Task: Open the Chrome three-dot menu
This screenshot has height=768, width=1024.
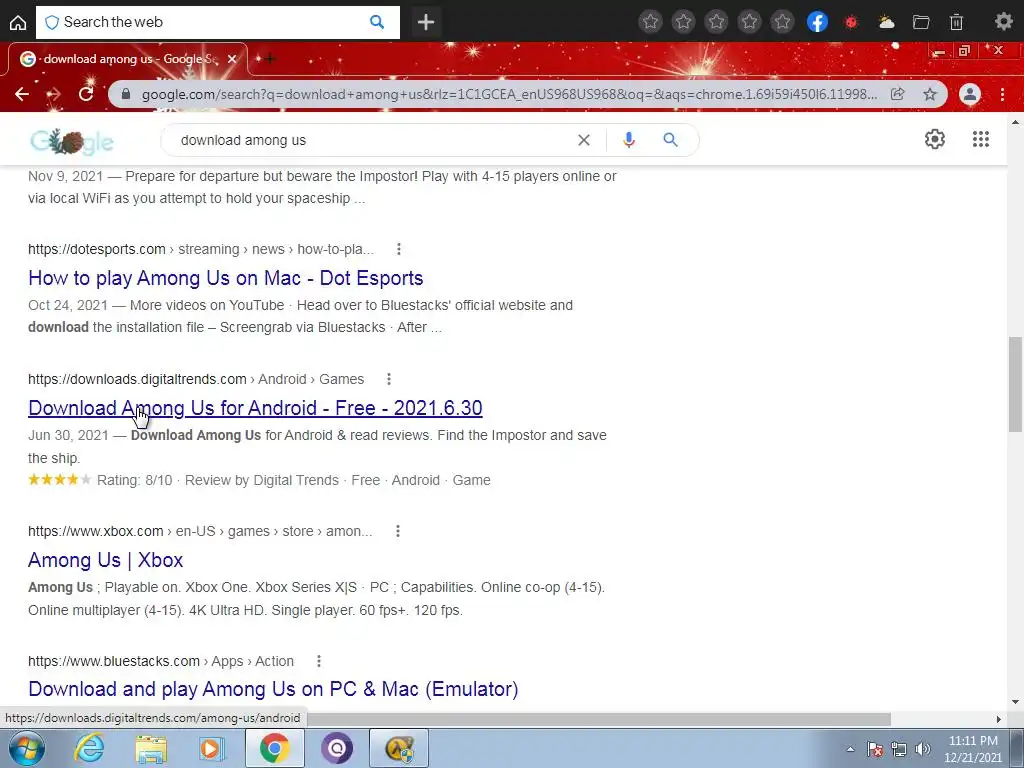Action: [x=1002, y=94]
